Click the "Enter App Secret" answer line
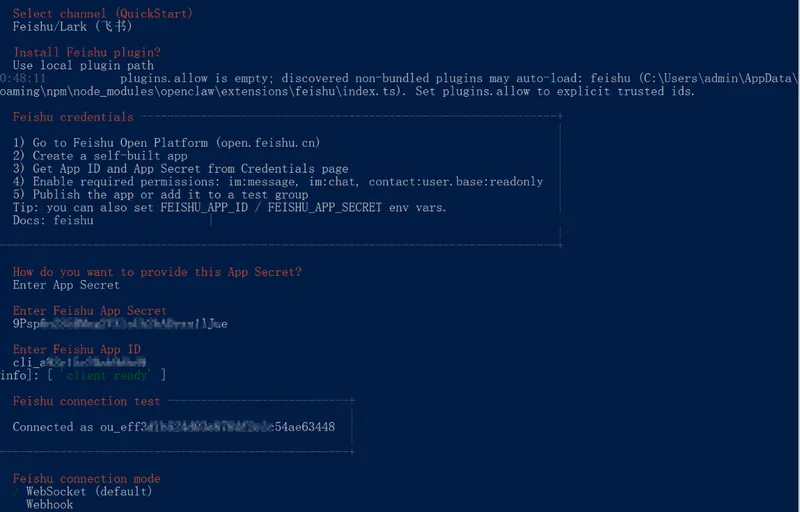 [x=66, y=285]
